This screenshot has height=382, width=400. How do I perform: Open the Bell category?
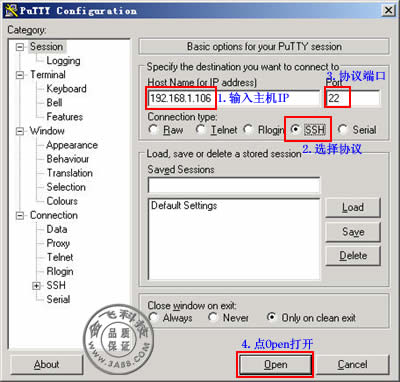tap(54, 103)
